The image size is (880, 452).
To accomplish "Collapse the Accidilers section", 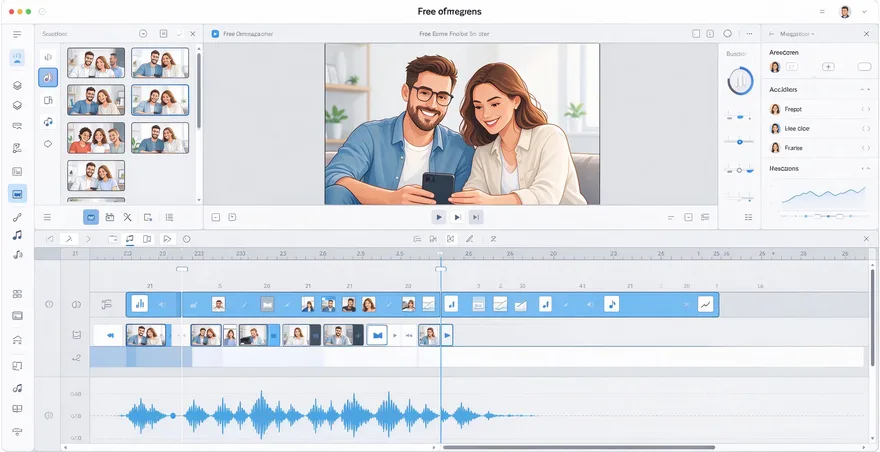I will tap(864, 90).
